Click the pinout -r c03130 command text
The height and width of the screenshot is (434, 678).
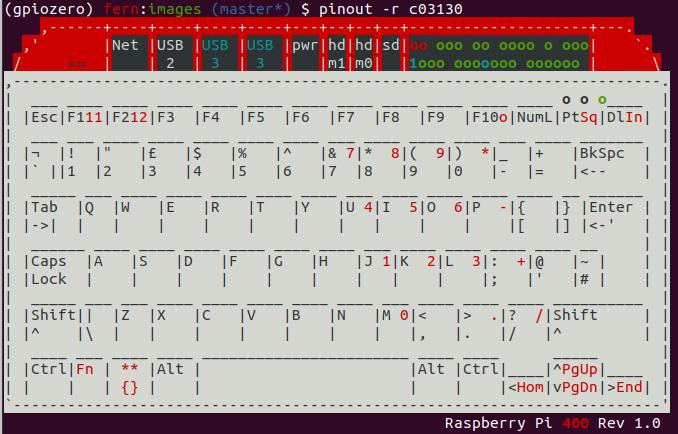391,10
